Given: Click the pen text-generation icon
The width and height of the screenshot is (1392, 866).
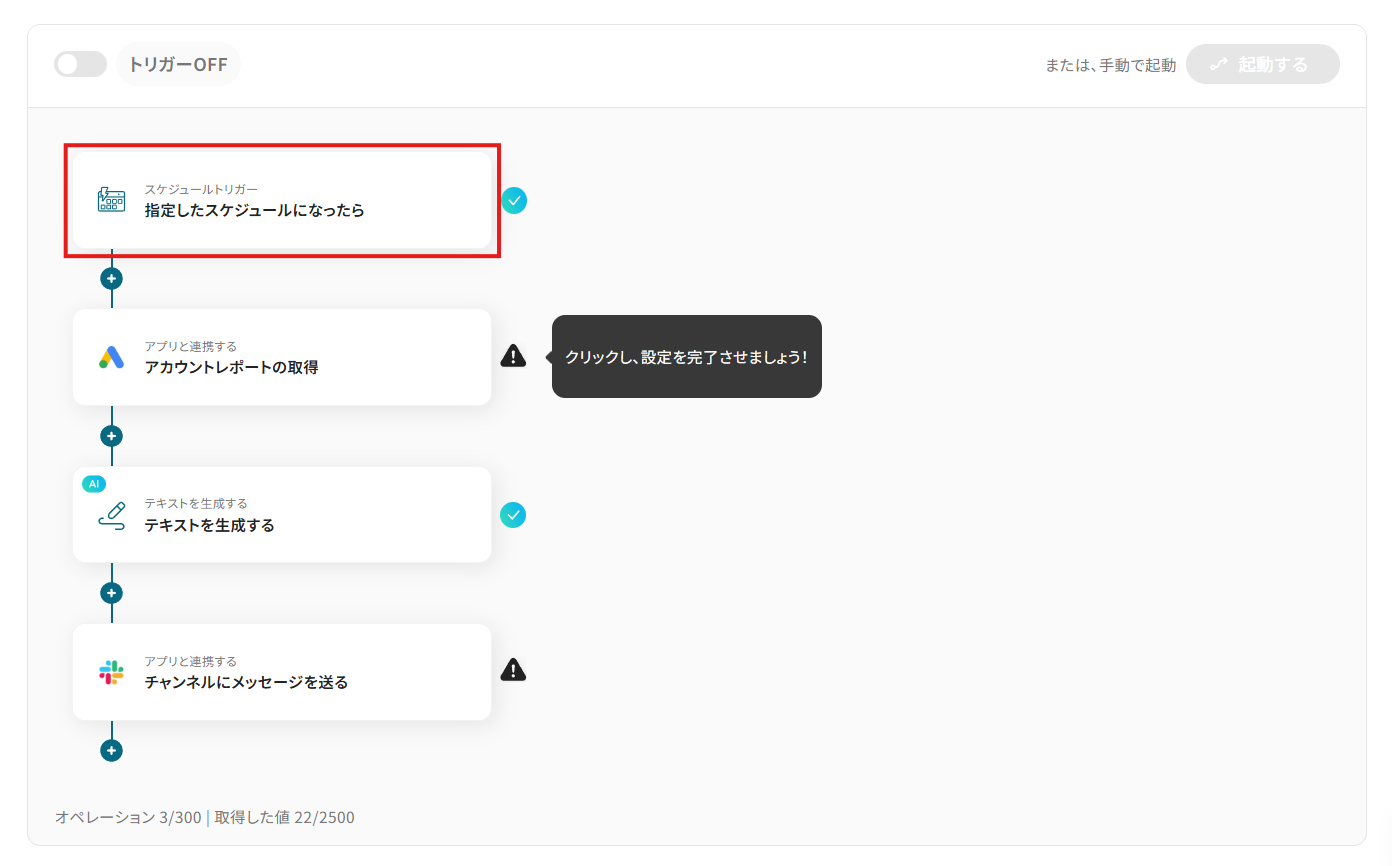Looking at the screenshot, I should pos(111,516).
